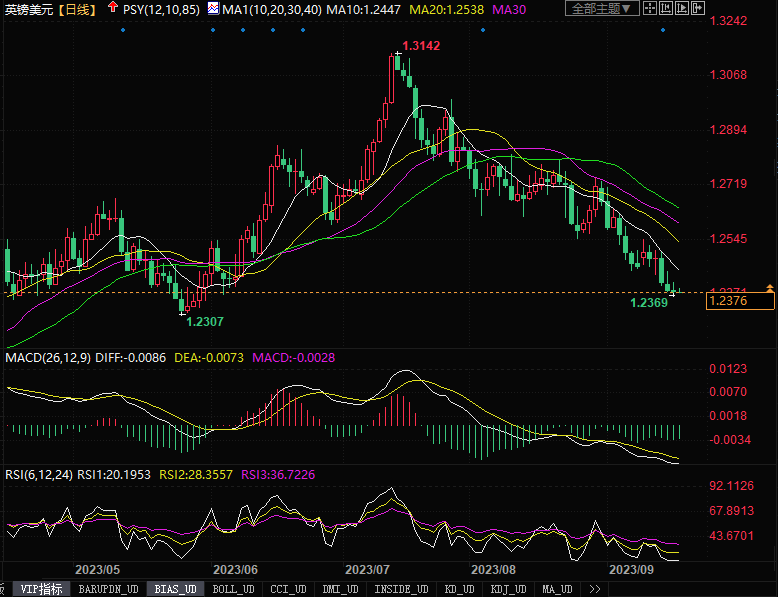Image resolution: width=778 pixels, height=597 pixels.
Task: Open the 全部主题 dropdown
Action: 602,9
